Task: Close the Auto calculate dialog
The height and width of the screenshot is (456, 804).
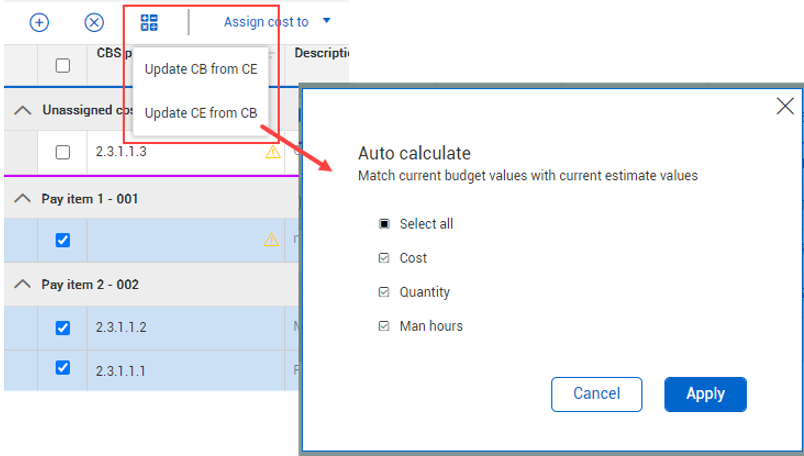Action: click(785, 107)
